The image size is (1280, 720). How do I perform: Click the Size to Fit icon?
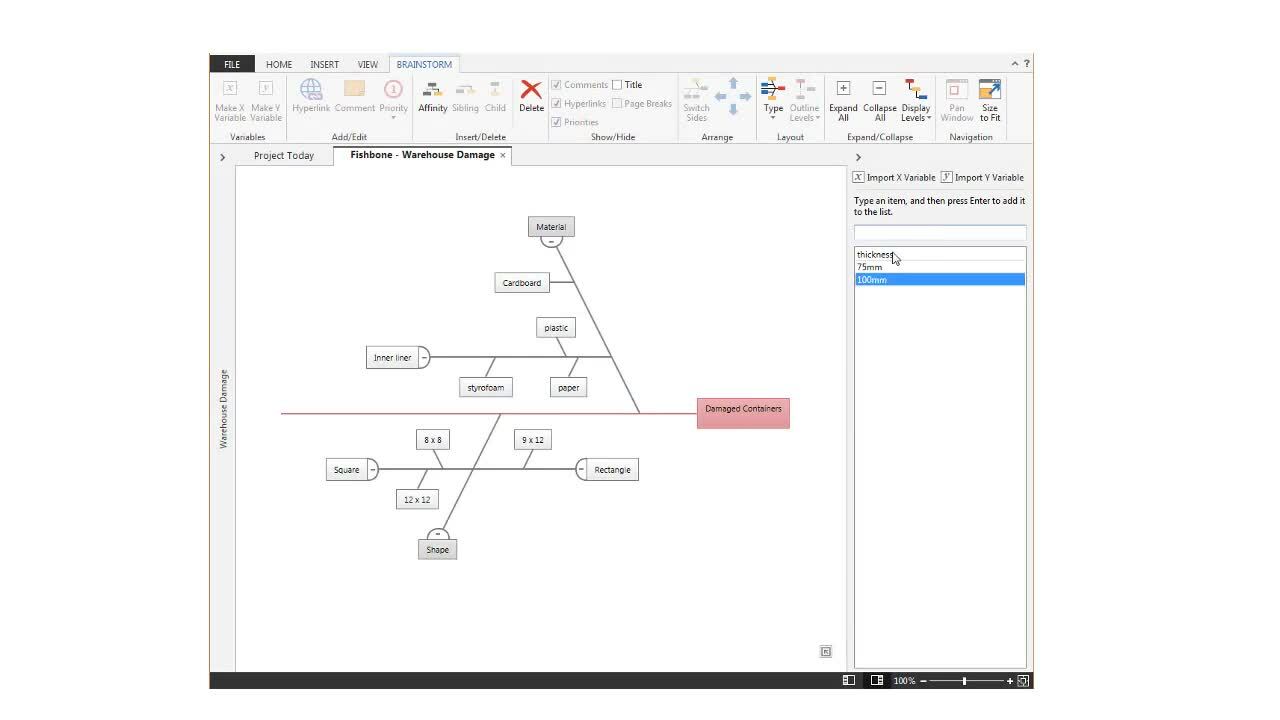(989, 89)
